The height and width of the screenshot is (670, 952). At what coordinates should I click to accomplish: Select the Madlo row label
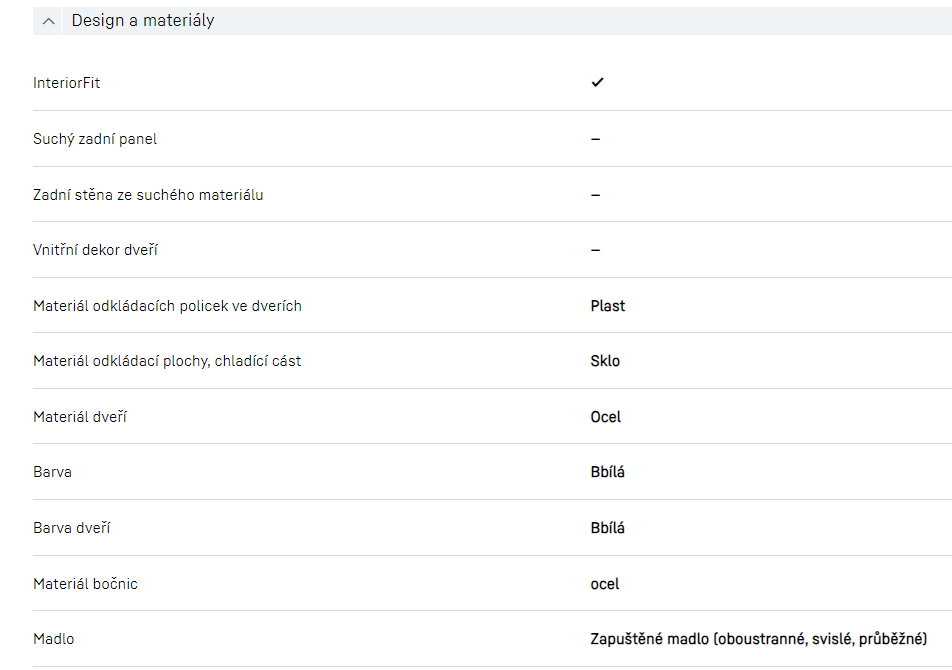[x=54, y=639]
